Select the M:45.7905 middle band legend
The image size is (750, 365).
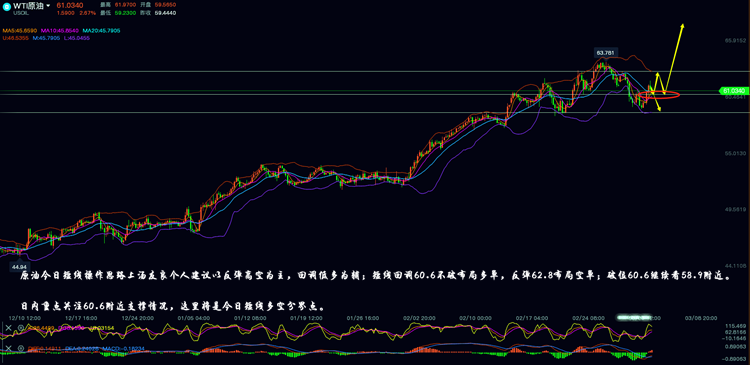point(46,38)
